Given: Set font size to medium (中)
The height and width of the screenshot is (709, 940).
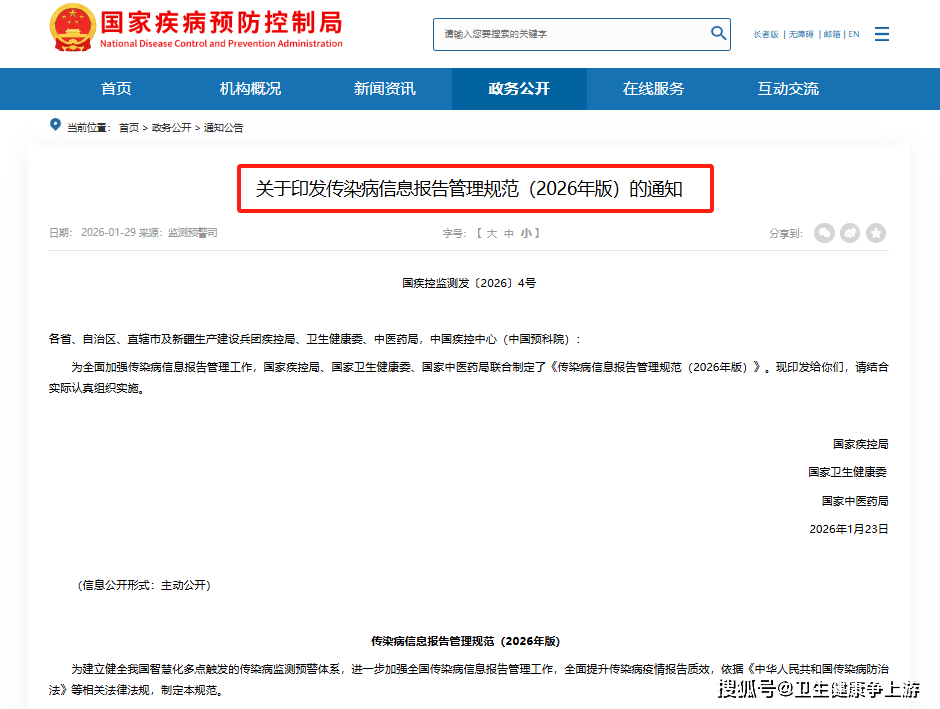Looking at the screenshot, I should click(508, 233).
